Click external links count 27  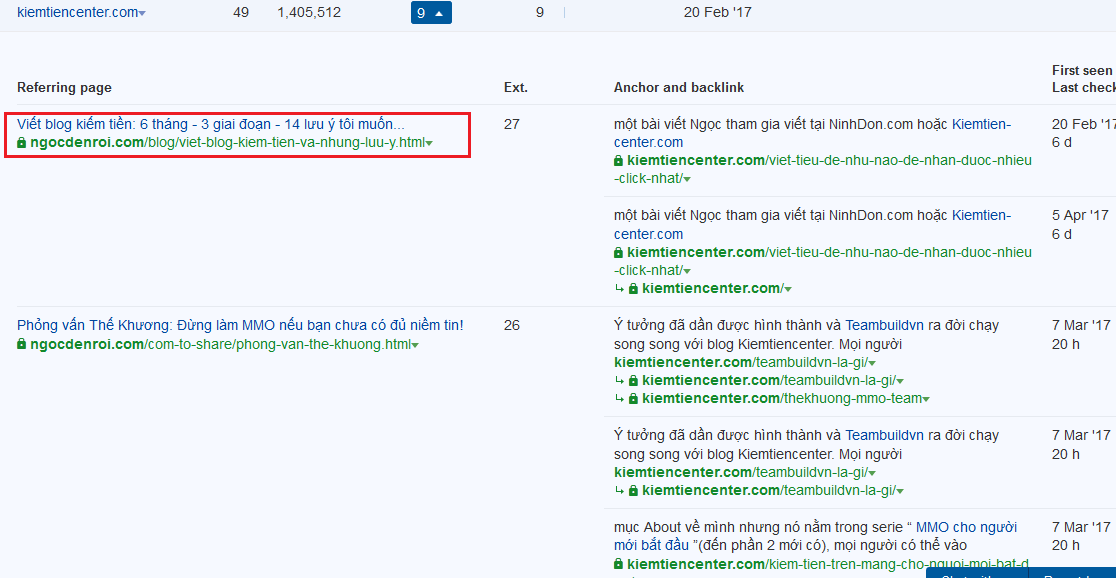[x=512, y=125]
